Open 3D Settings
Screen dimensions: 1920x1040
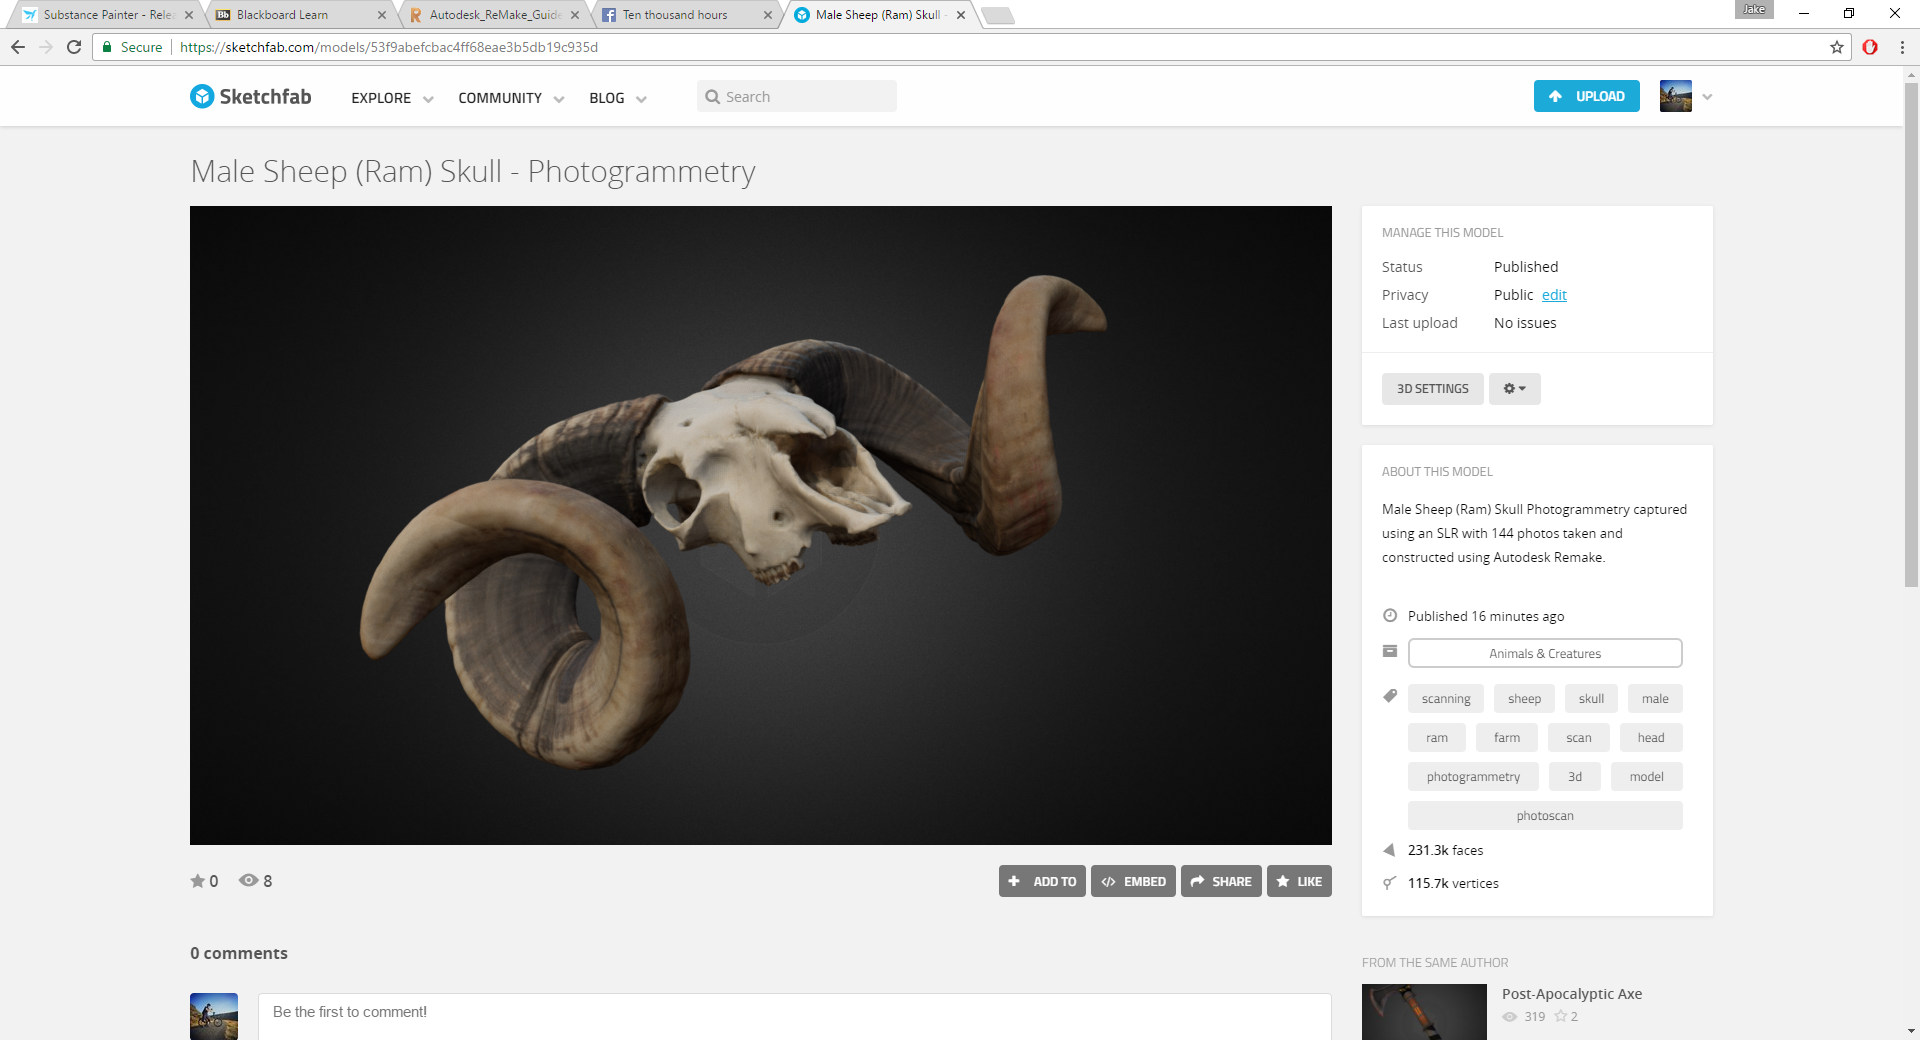pyautogui.click(x=1432, y=389)
